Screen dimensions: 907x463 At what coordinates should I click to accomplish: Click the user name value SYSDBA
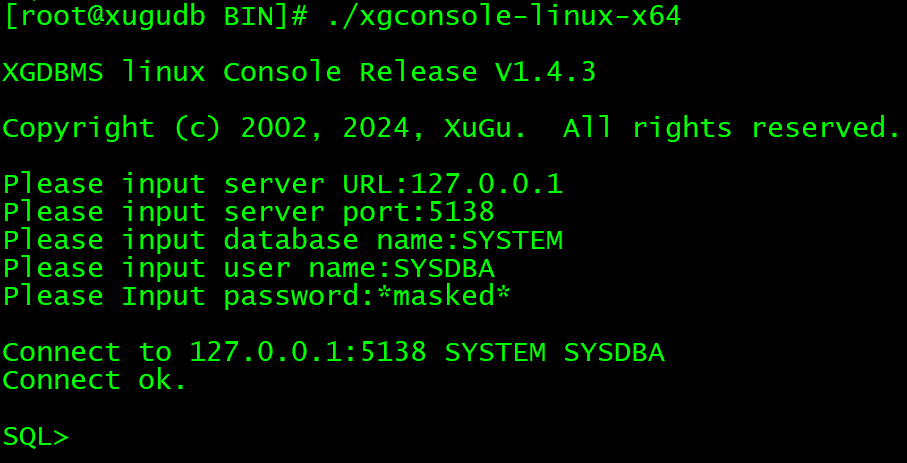pos(444,269)
